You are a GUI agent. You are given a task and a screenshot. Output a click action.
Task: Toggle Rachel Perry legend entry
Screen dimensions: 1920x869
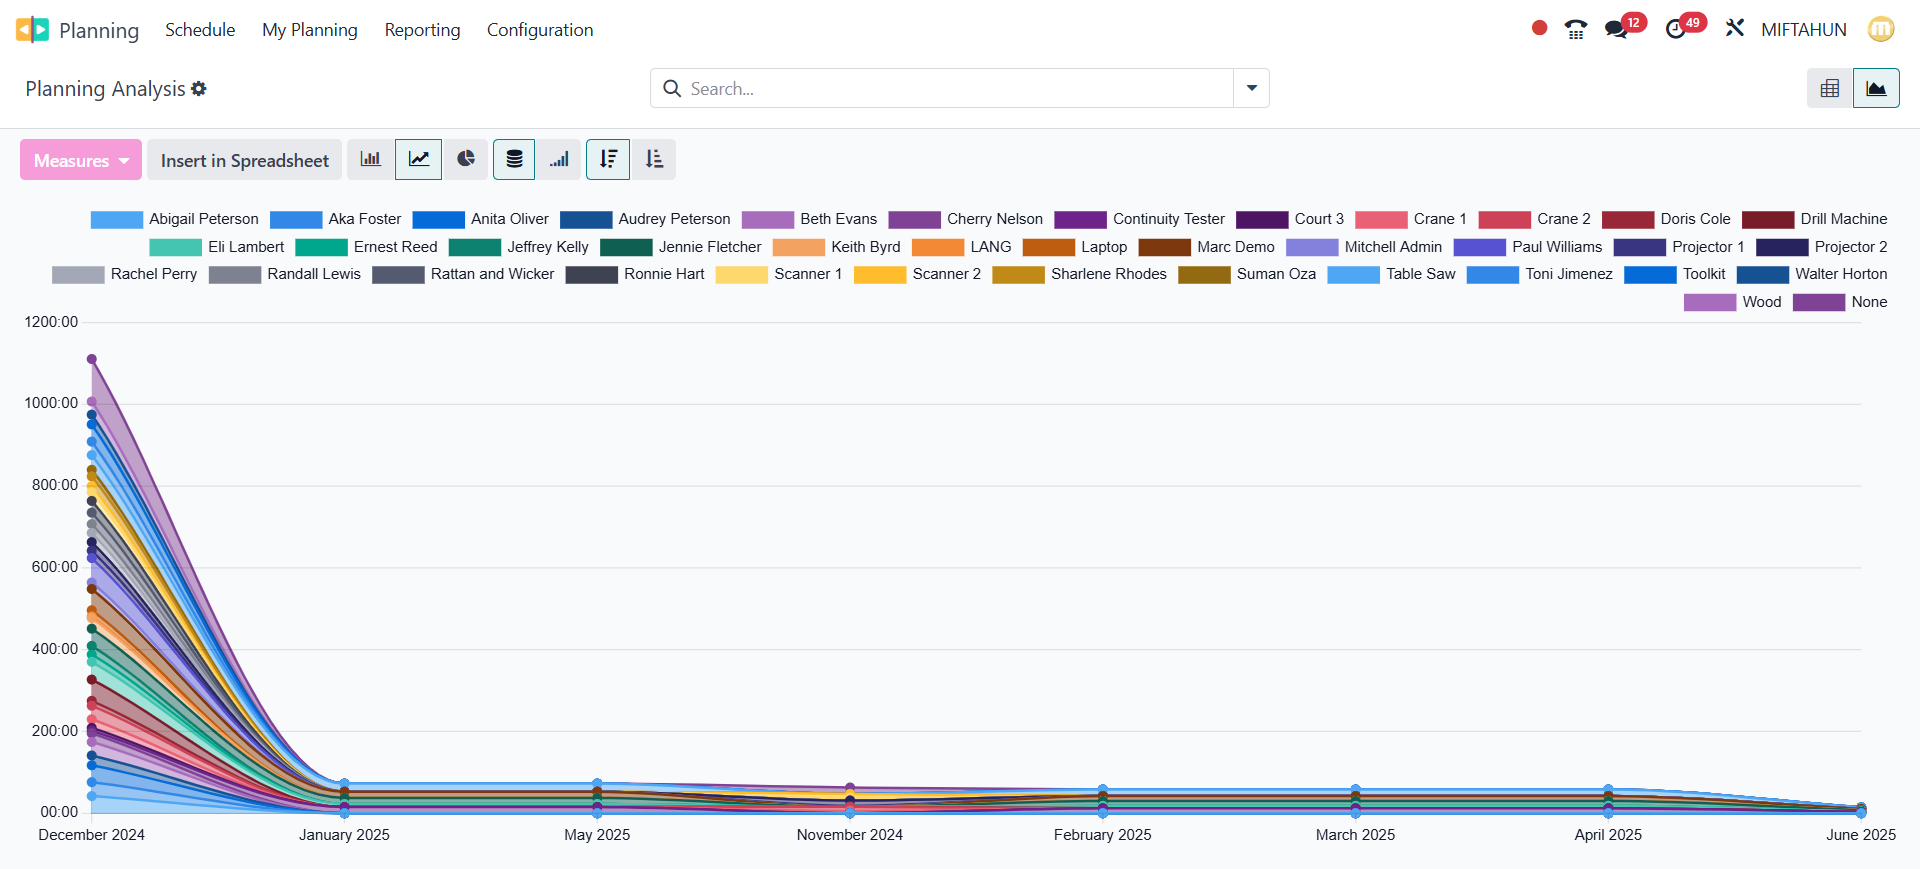click(124, 274)
